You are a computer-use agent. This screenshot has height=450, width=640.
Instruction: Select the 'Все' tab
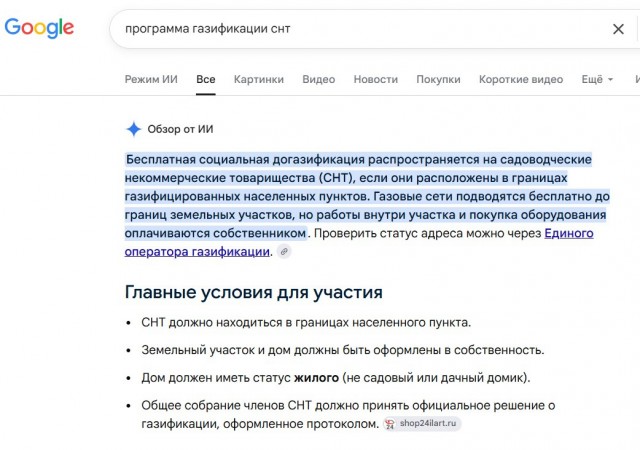click(206, 79)
